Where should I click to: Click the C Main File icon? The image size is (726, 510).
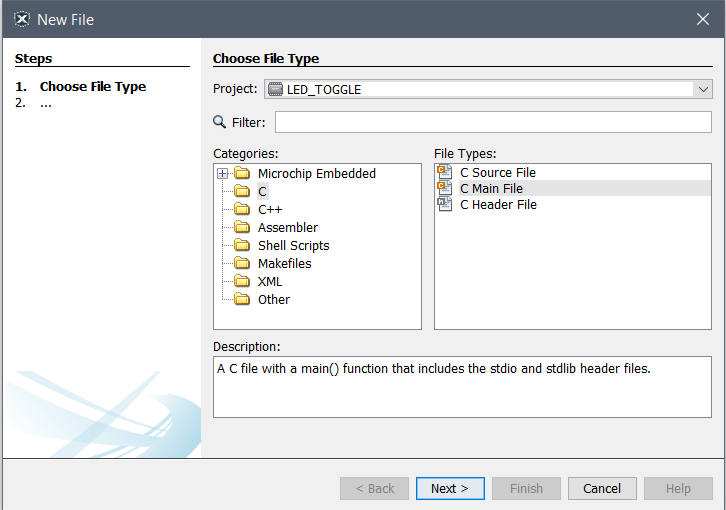pyautogui.click(x=445, y=189)
